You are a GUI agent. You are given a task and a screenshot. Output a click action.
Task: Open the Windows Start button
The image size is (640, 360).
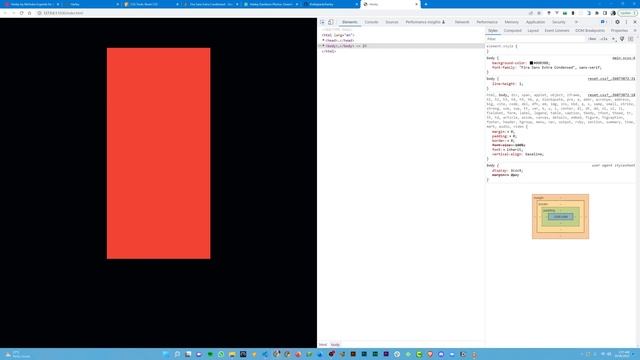click(165, 354)
